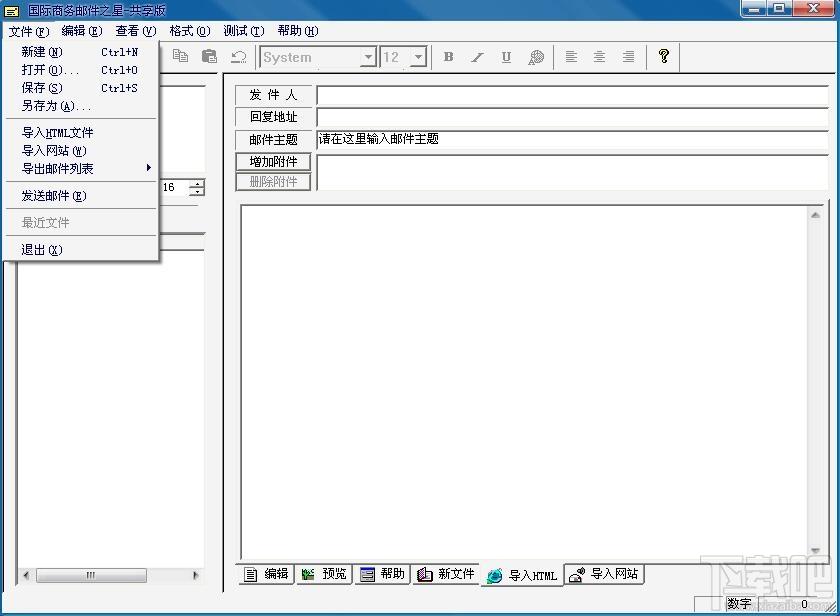Screen dimensions: 840x616
Task: Click the 邮件主题 button
Action: point(273,140)
